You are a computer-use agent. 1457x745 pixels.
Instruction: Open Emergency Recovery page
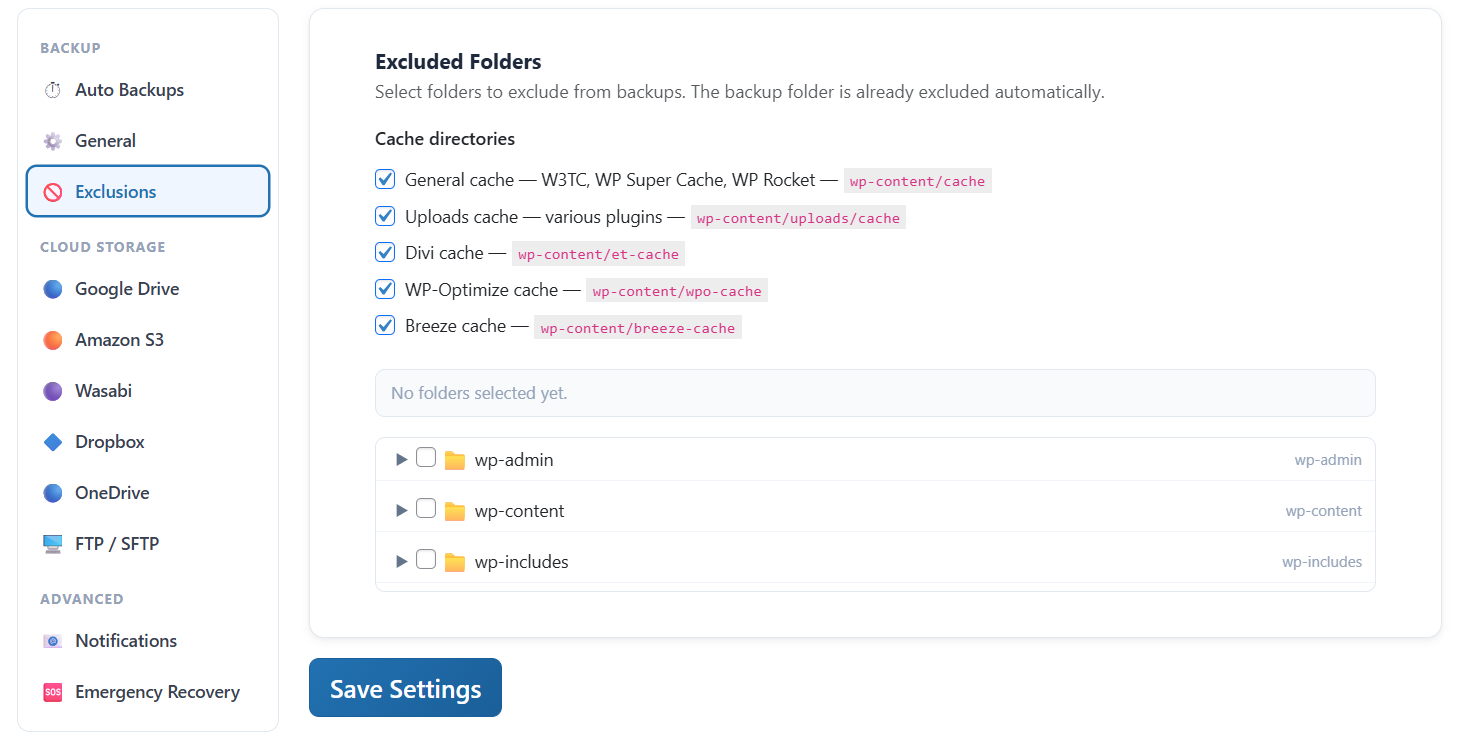(148, 692)
